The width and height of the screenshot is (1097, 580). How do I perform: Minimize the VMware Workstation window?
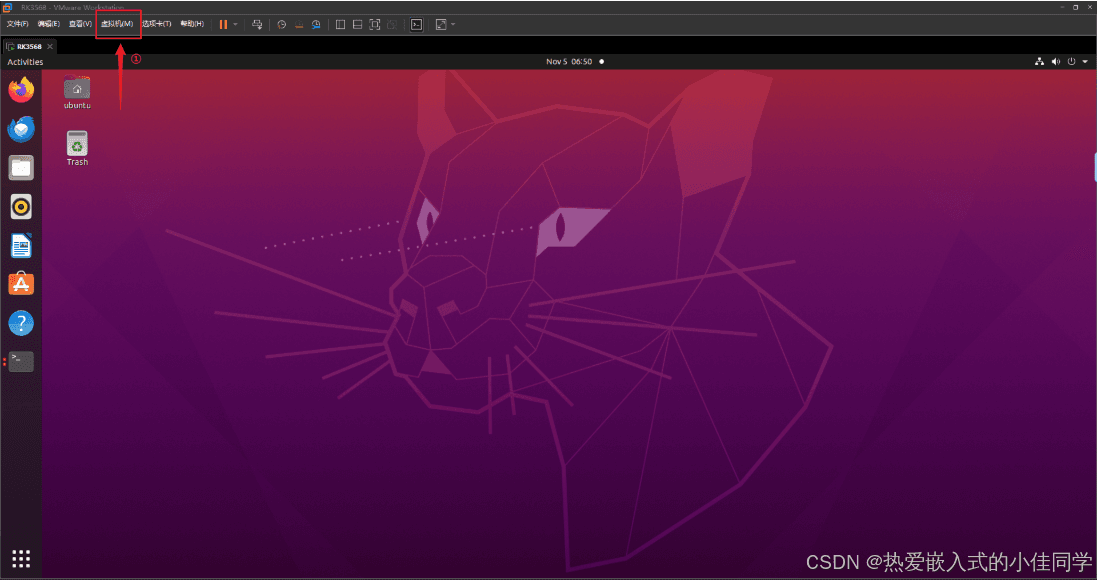pyautogui.click(x=1061, y=7)
